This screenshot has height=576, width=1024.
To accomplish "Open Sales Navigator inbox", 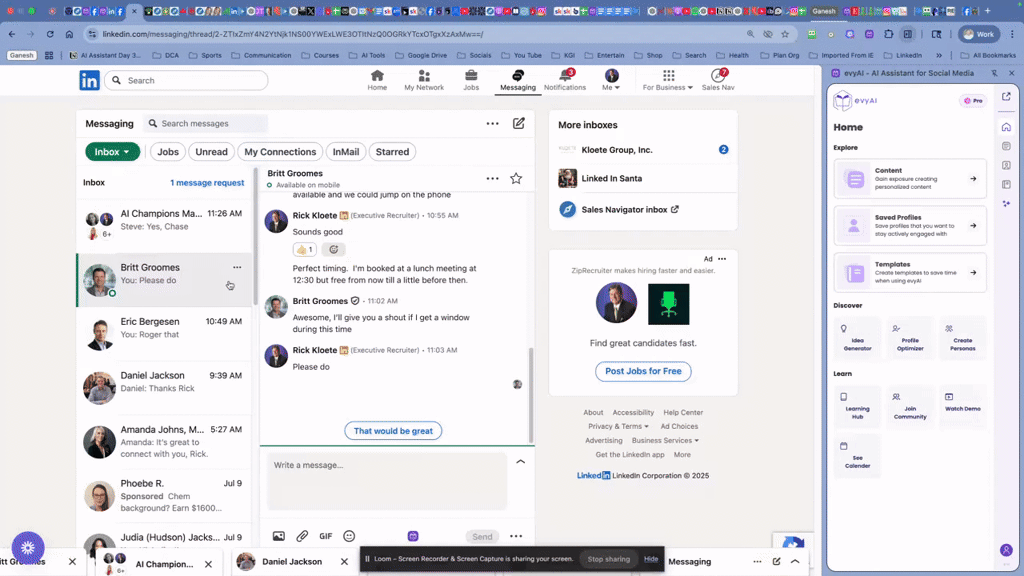I will (630, 210).
